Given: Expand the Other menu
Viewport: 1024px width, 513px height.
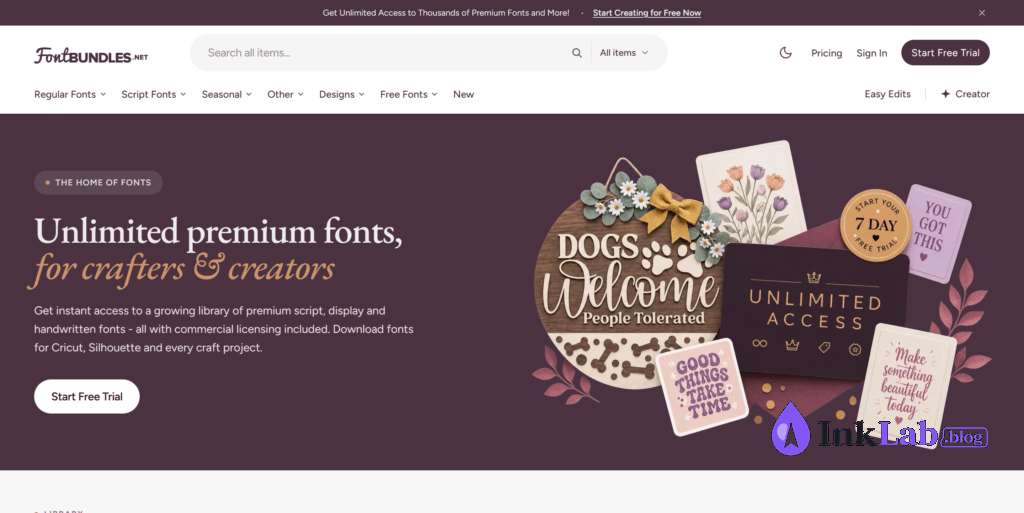Looking at the screenshot, I should point(285,94).
